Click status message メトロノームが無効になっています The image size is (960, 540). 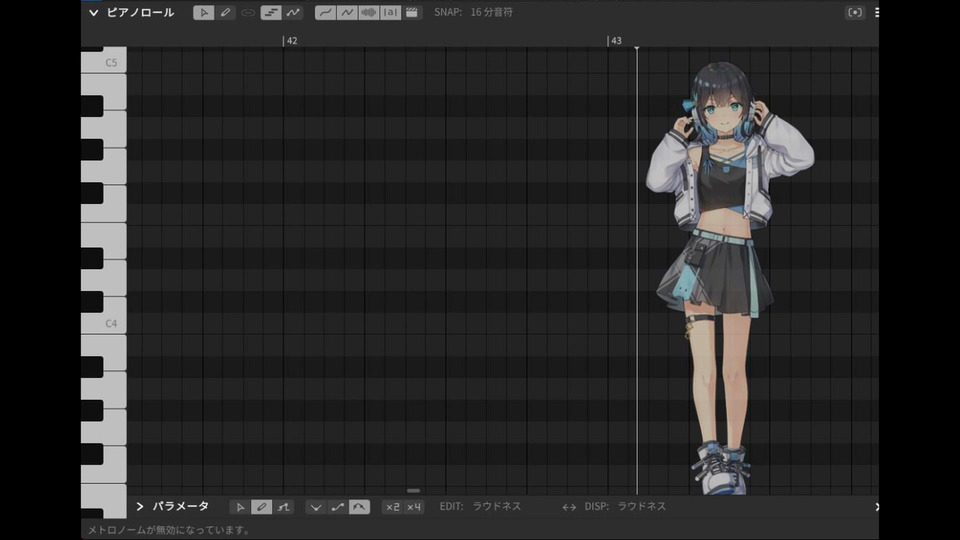169,530
